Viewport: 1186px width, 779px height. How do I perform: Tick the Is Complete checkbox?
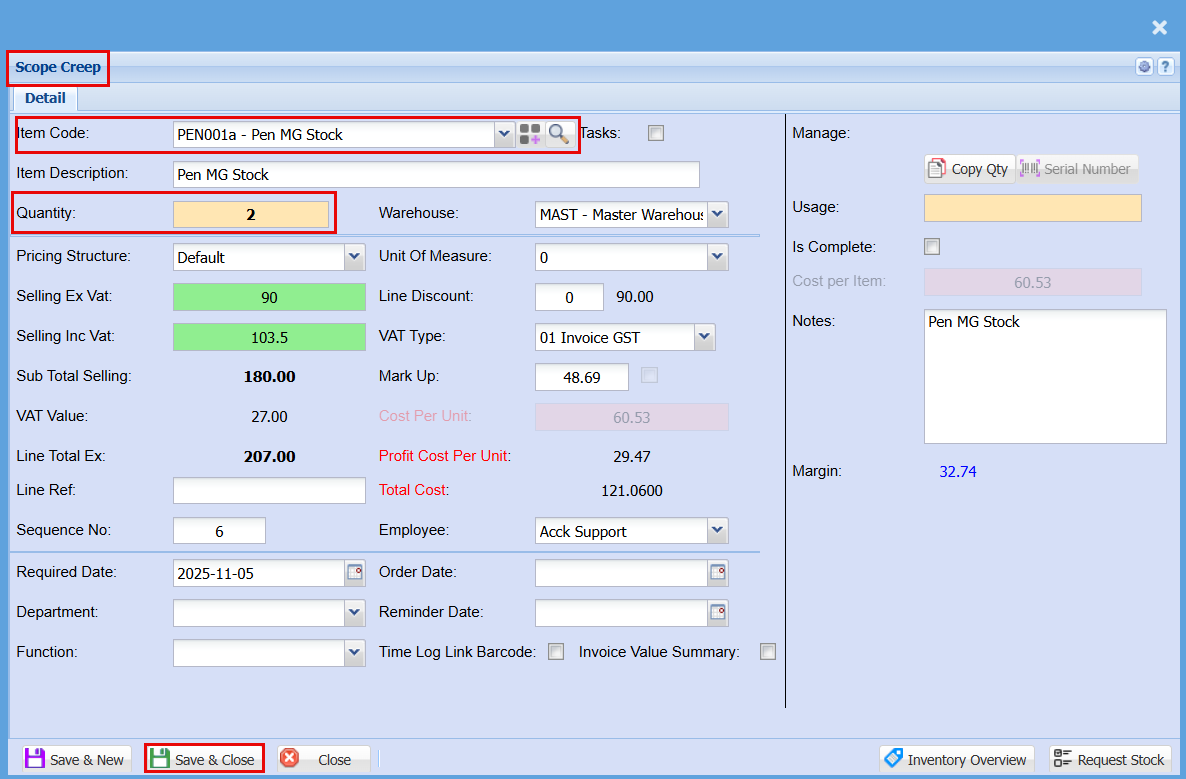[x=932, y=247]
